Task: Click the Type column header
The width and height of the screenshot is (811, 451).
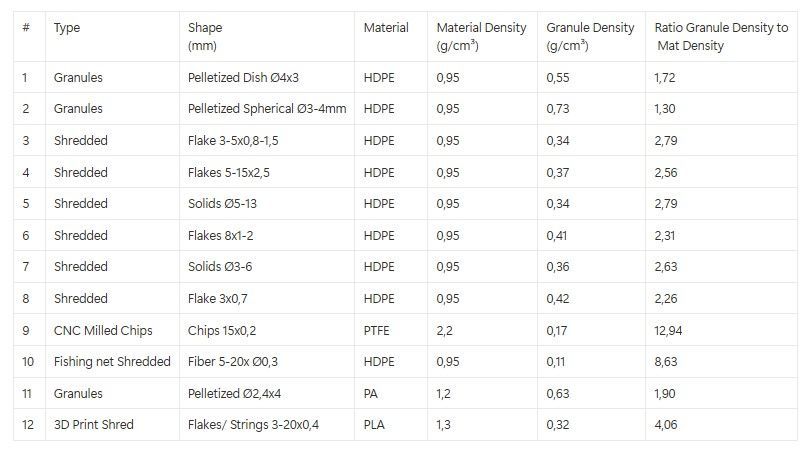Action: pos(67,28)
